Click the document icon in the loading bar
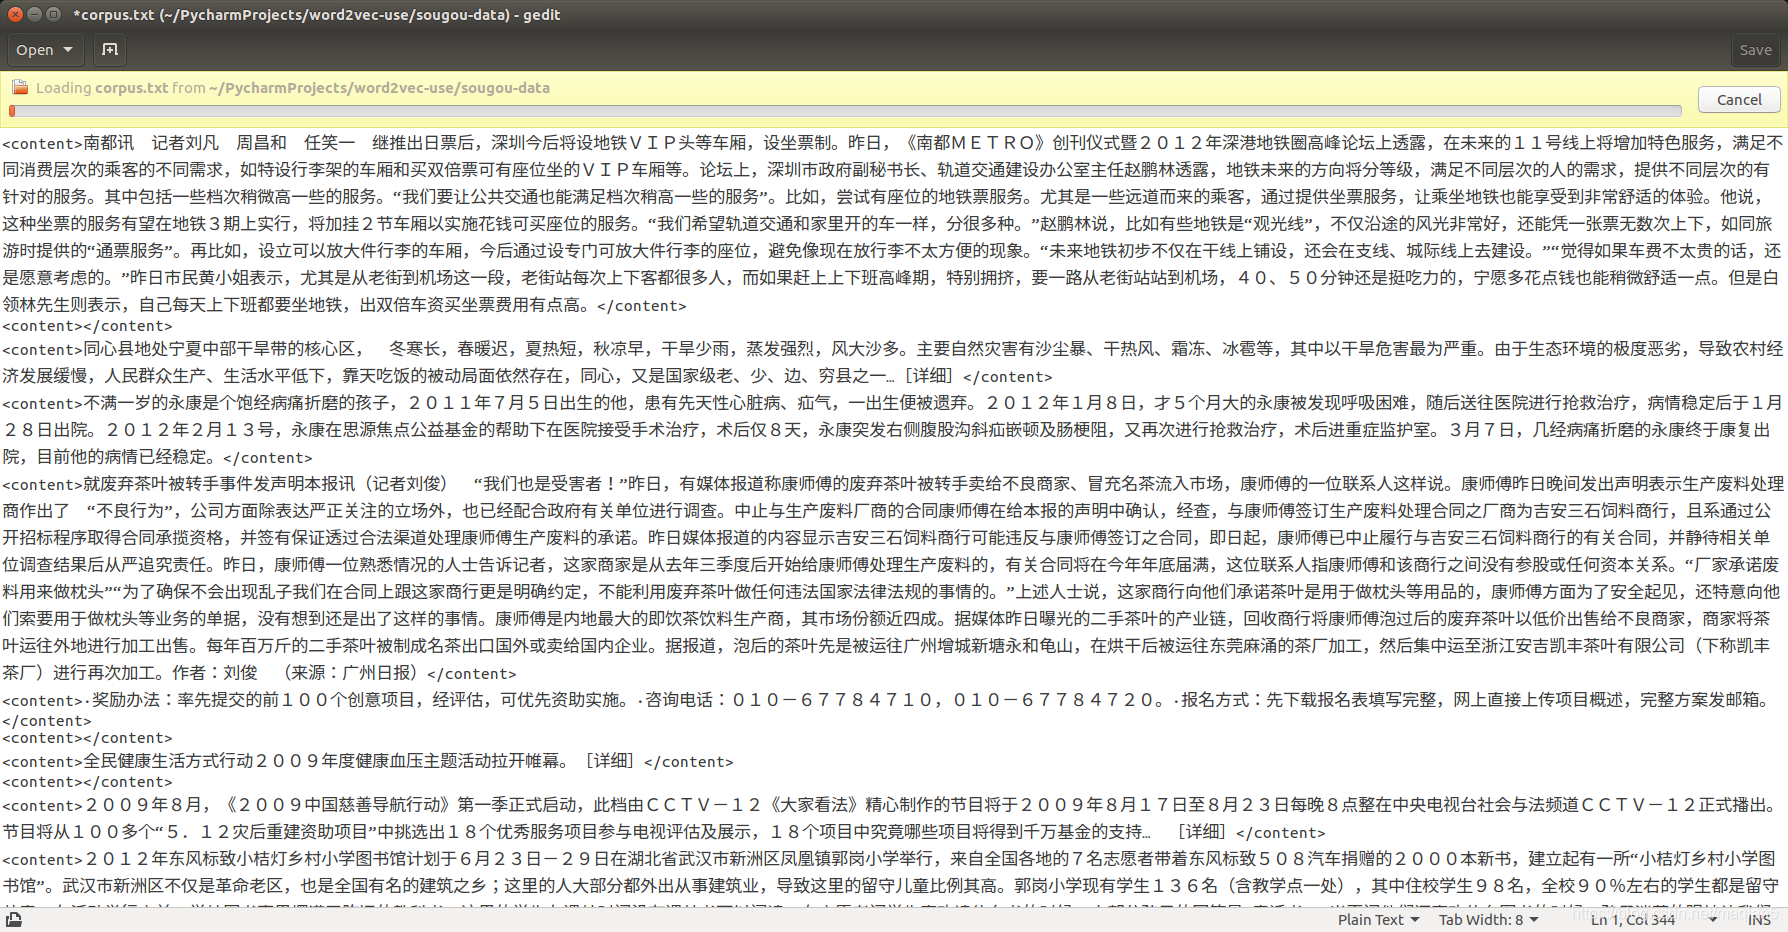This screenshot has width=1788, height=932. [x=20, y=87]
